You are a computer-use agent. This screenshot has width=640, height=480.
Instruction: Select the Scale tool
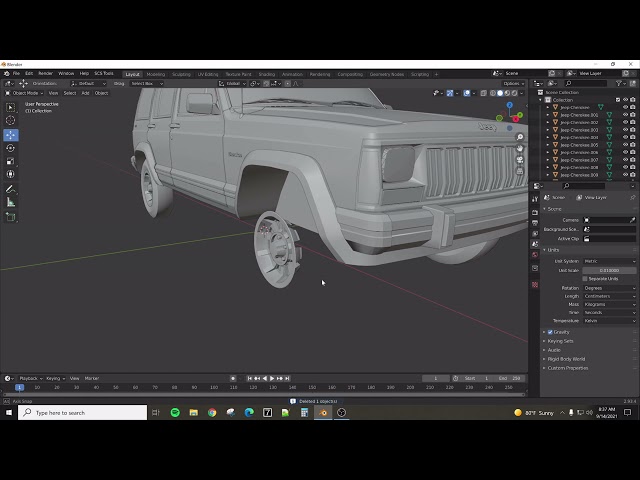click(11, 161)
